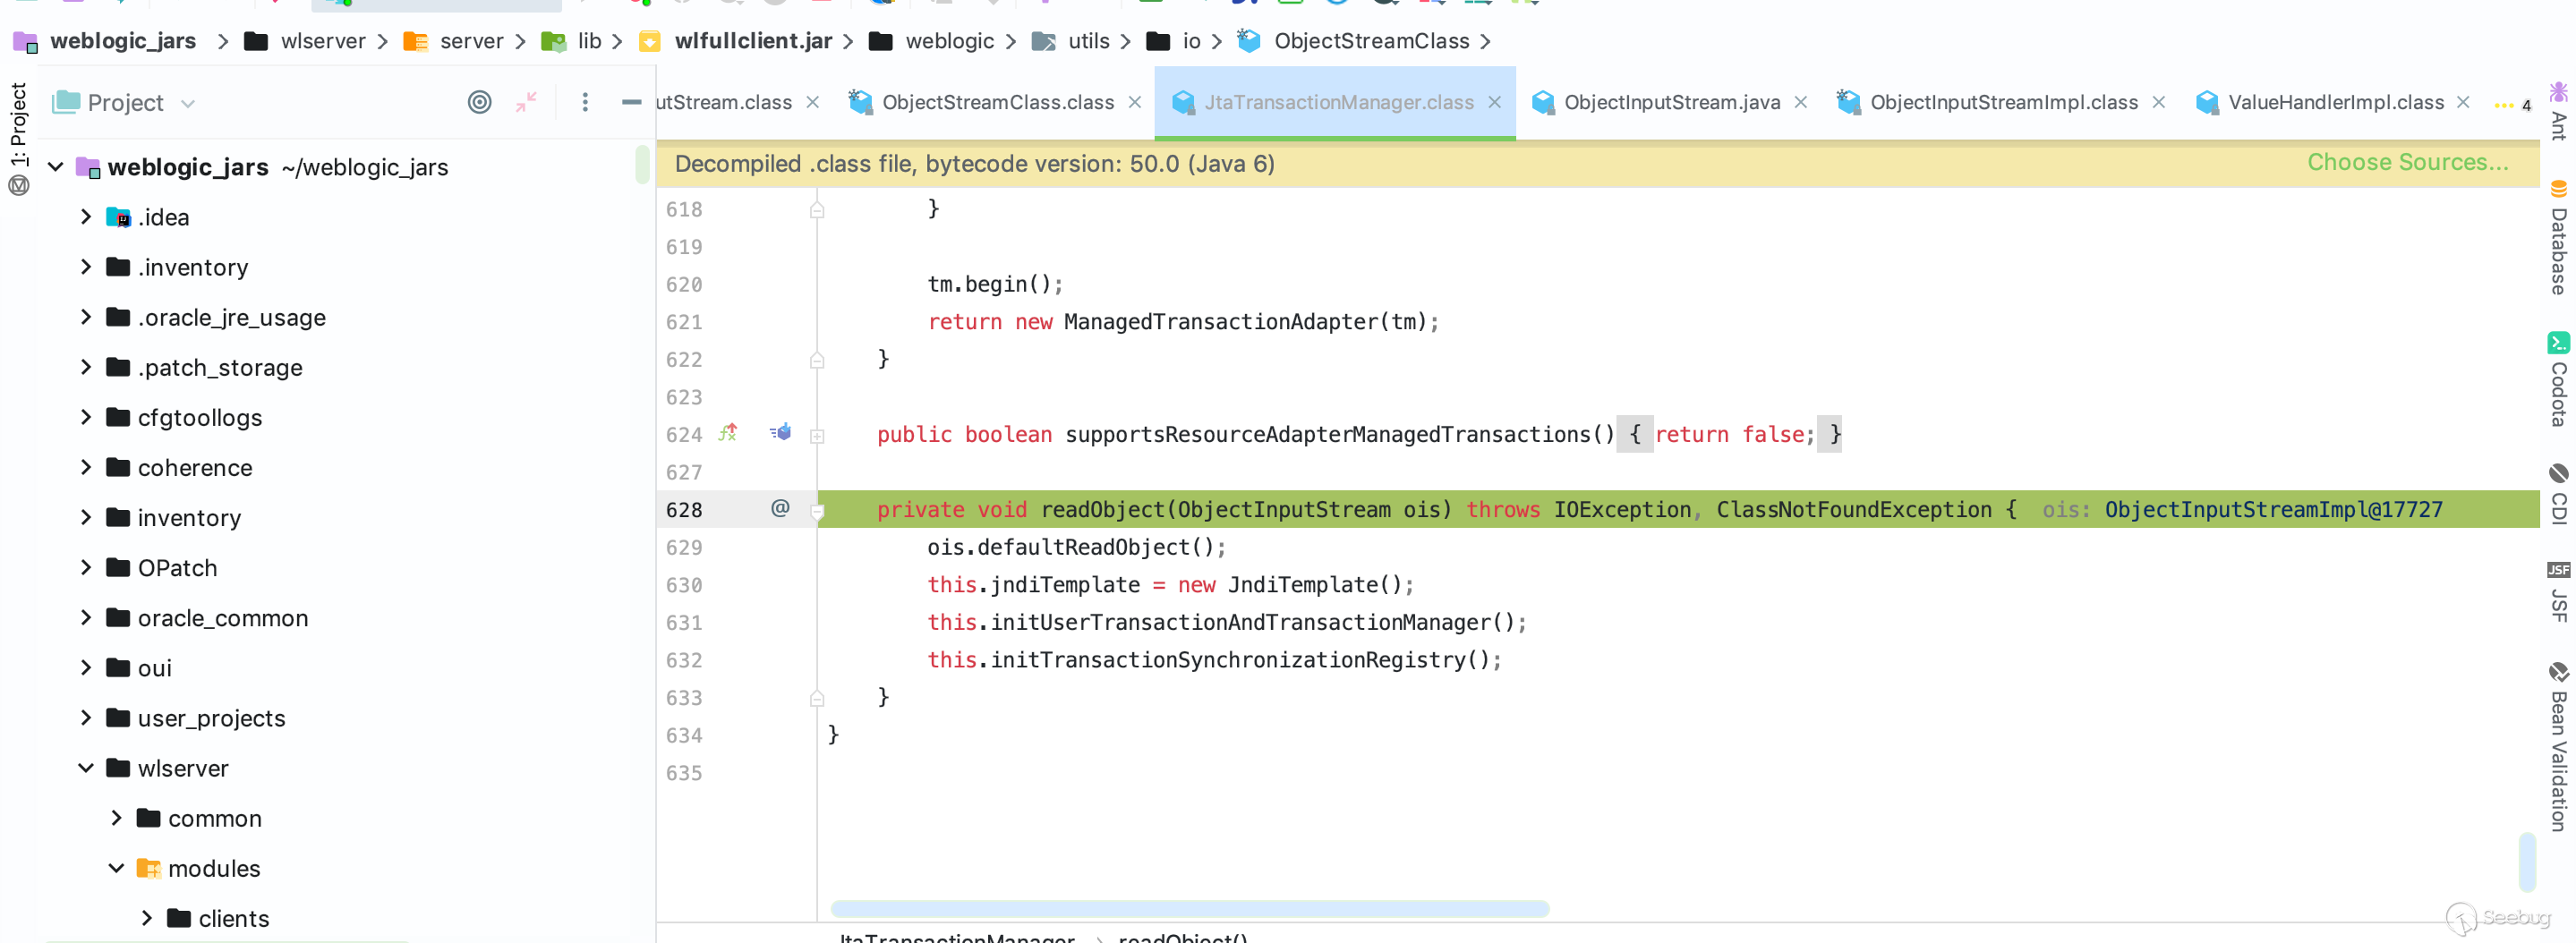Screen dimensions: 2576x943
Task: Click the Choose Sources... link
Action: point(2406,162)
